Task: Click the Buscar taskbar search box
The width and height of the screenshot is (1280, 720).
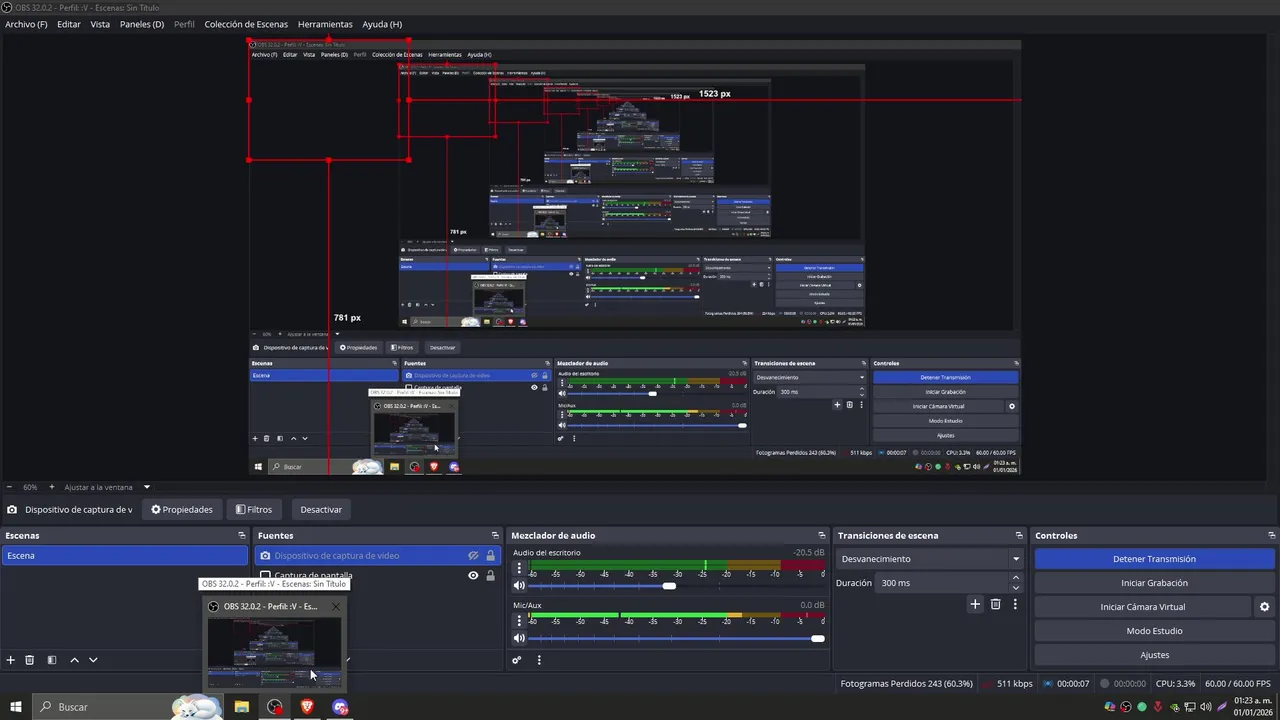Action: tap(129, 707)
